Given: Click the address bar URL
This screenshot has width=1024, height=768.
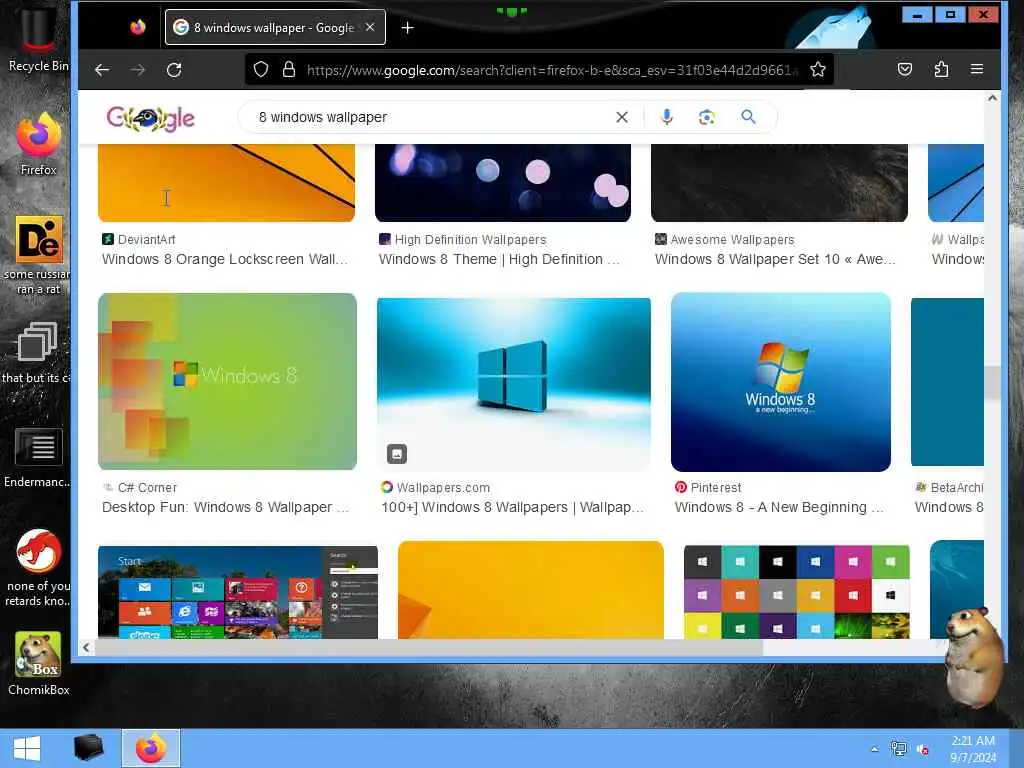Looking at the screenshot, I should pyautogui.click(x=552, y=70).
